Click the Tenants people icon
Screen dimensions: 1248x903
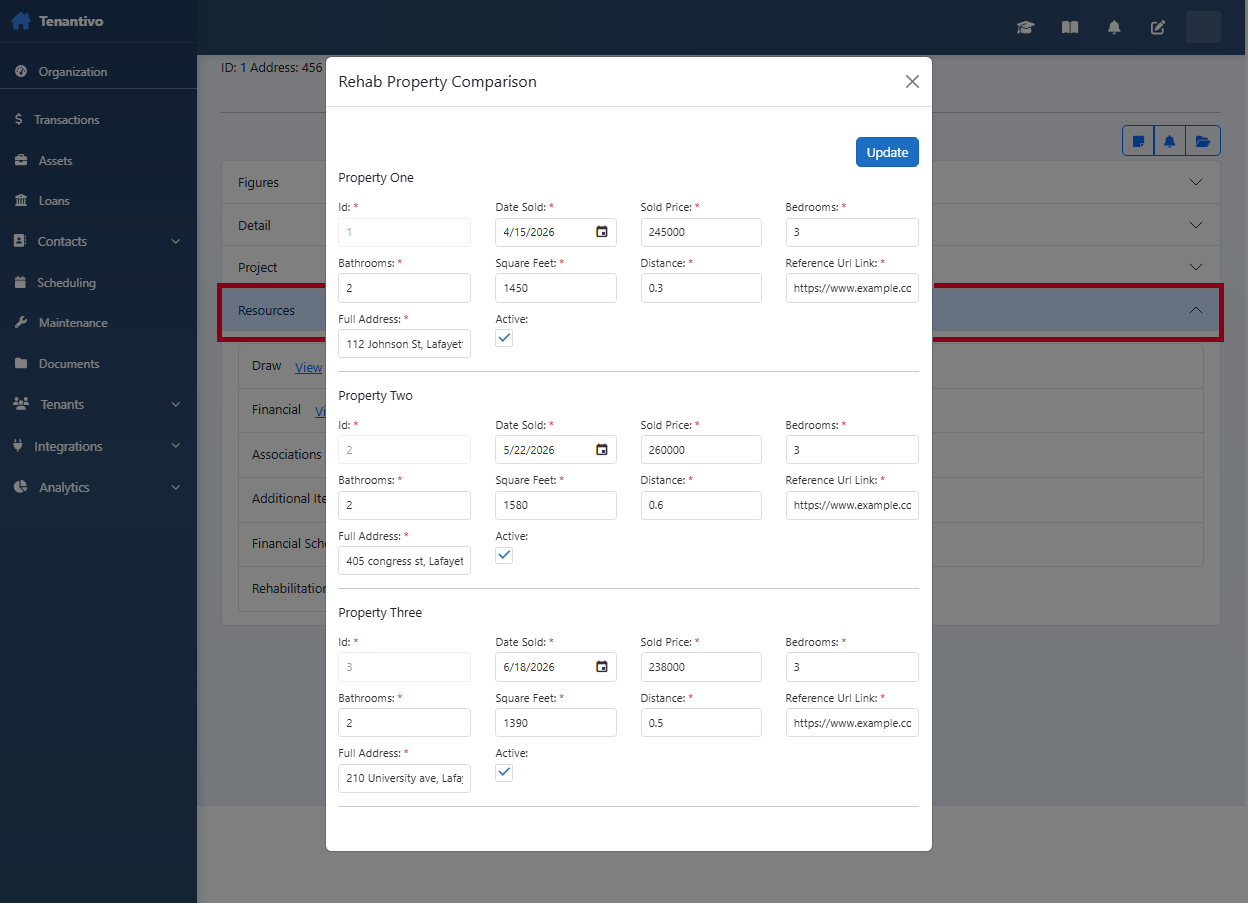tap(21, 405)
